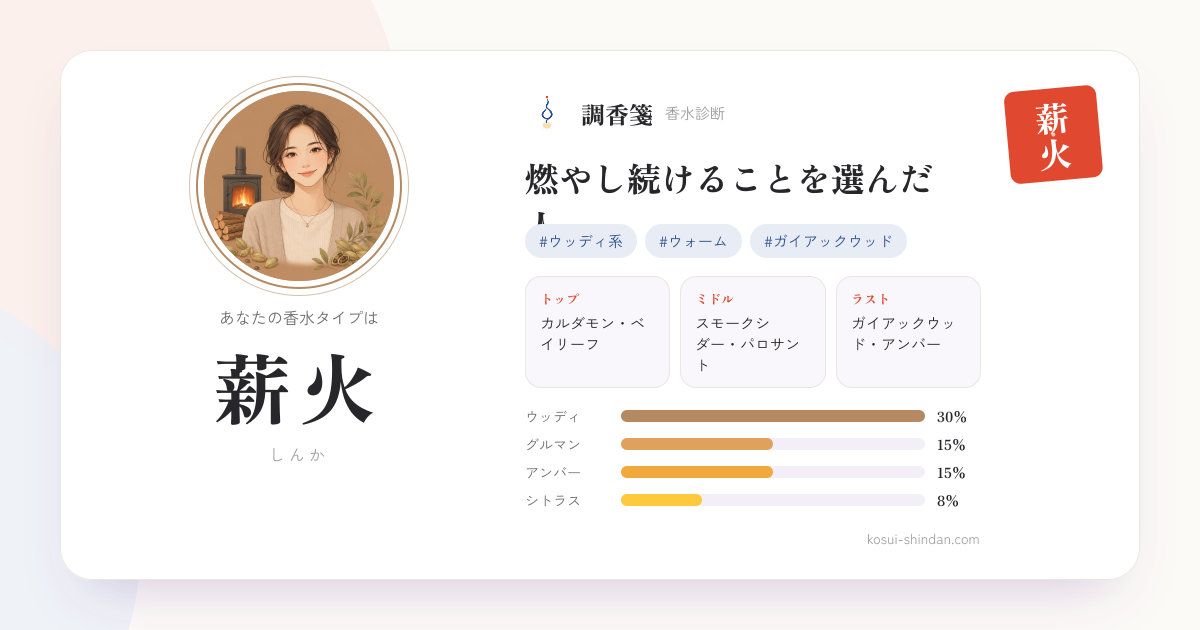The width and height of the screenshot is (1200, 630).
Task: Click the アンバー 15% progress bar
Action: [x=773, y=472]
